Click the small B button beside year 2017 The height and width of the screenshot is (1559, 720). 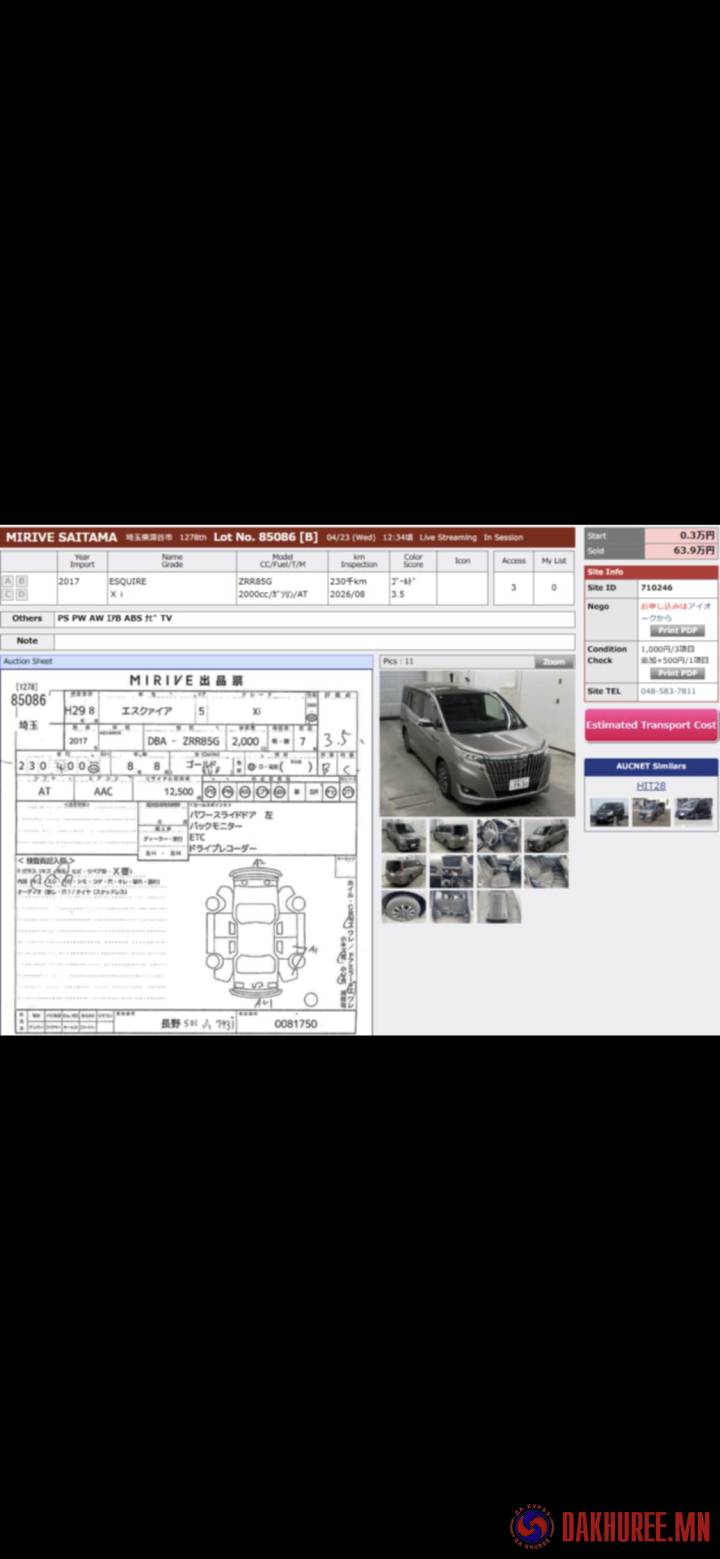(x=21, y=581)
